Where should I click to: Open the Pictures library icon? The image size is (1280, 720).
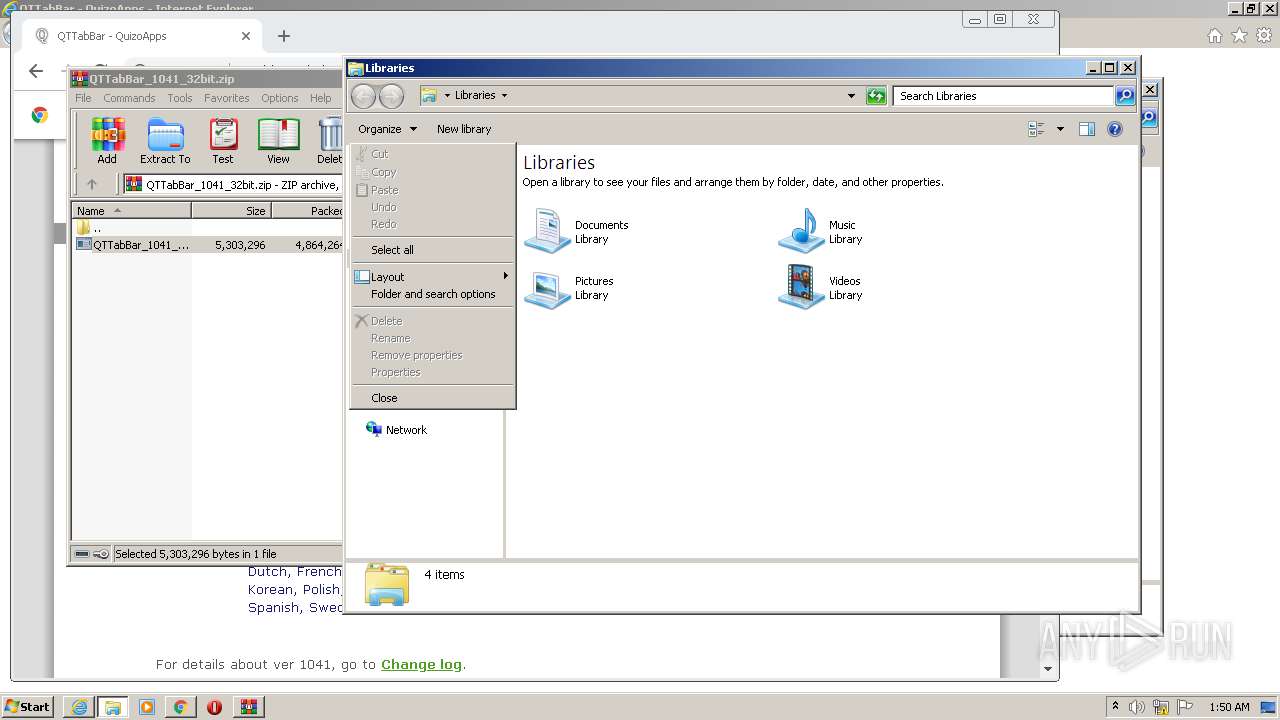pyautogui.click(x=547, y=288)
